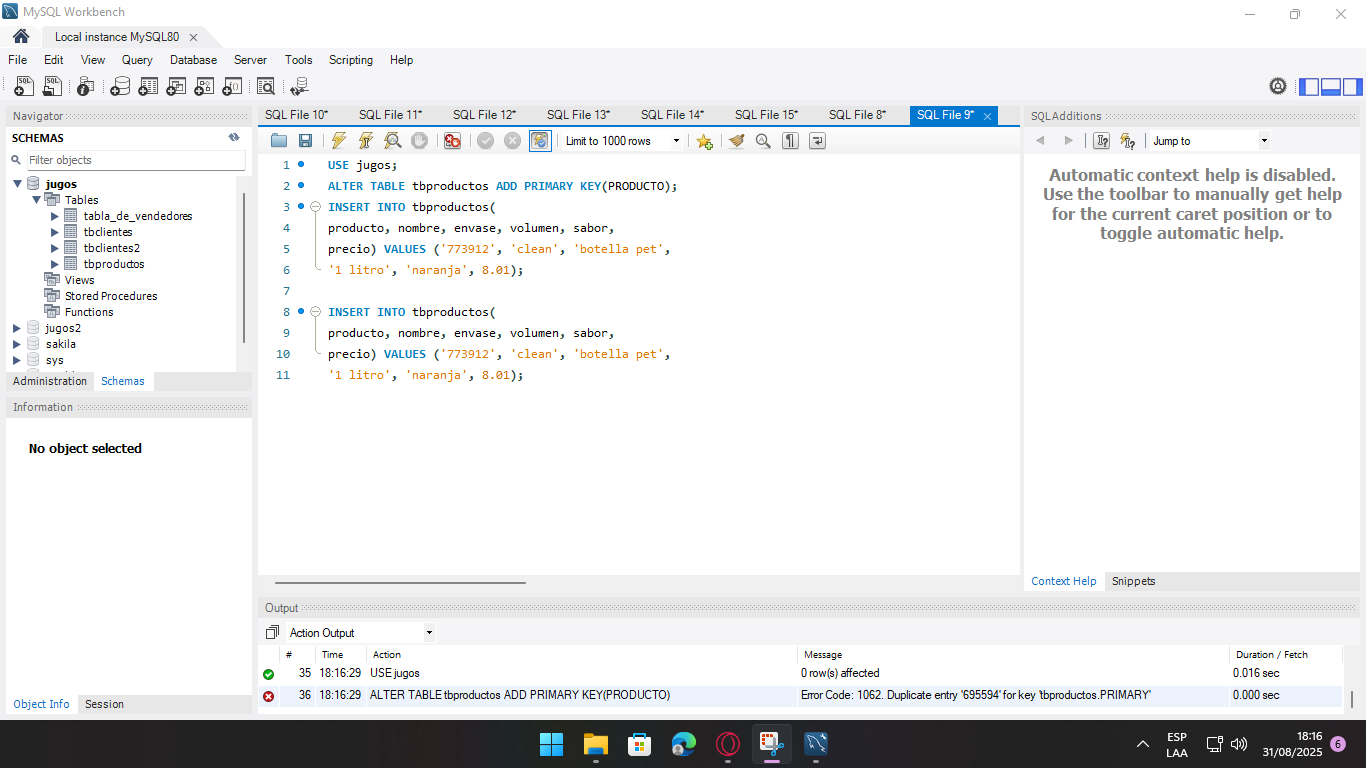Save snippet star icon
Screen dimensions: 1366x768
point(705,141)
